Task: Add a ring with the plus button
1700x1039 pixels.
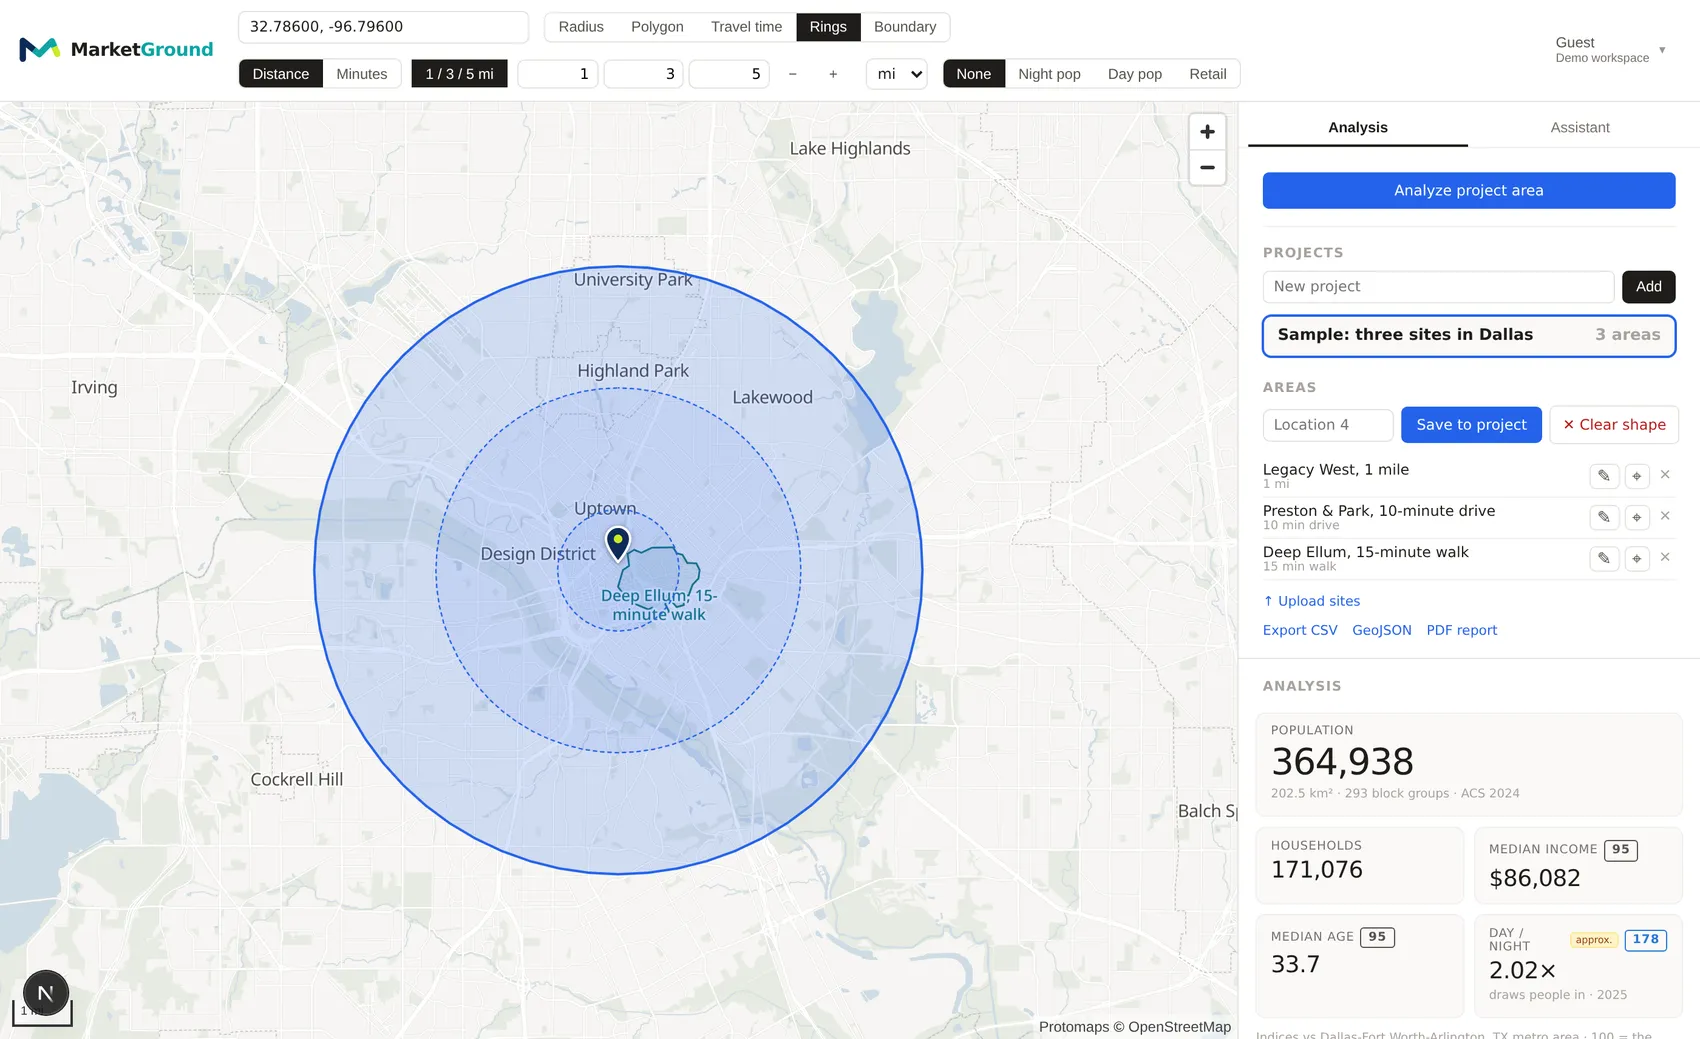Action: click(833, 74)
